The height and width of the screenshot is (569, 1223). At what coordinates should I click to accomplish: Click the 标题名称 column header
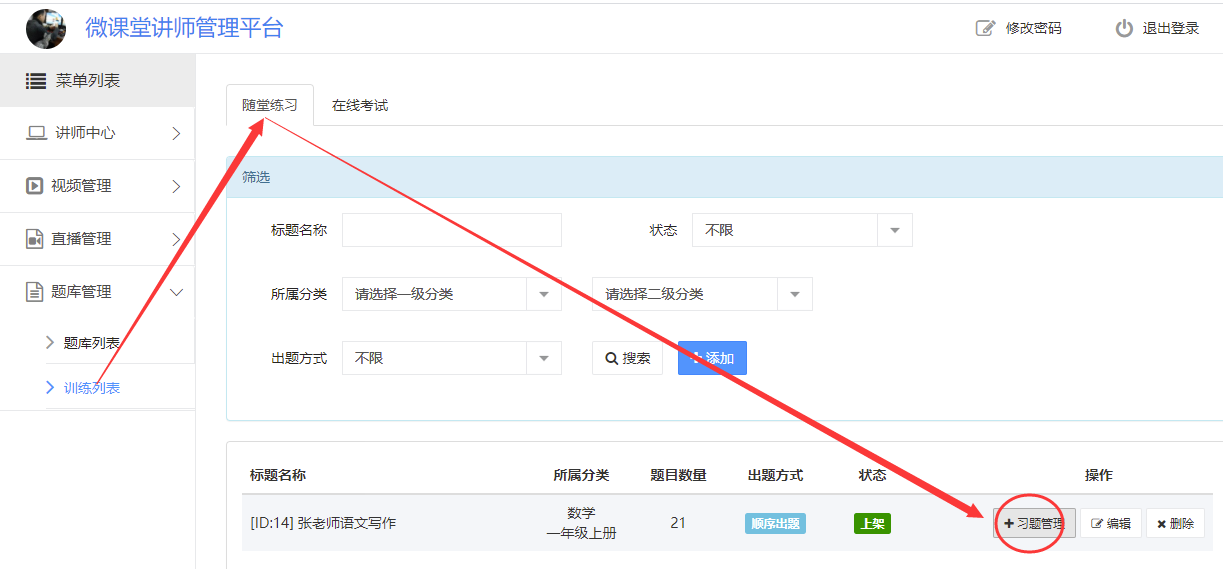click(x=278, y=475)
